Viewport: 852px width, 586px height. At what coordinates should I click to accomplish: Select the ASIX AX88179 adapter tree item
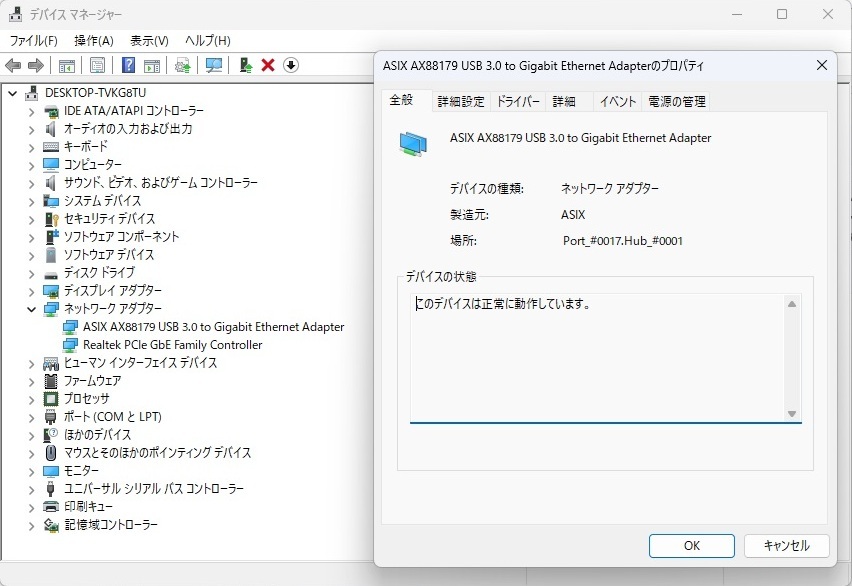[x=213, y=327]
